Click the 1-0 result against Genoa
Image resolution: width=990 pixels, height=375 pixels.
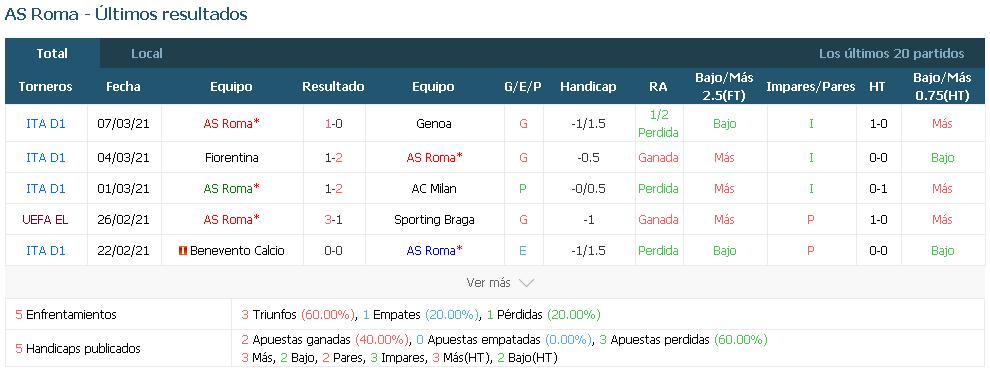click(x=333, y=124)
